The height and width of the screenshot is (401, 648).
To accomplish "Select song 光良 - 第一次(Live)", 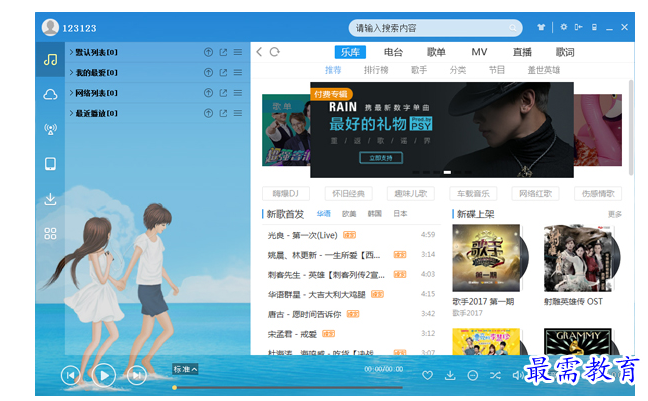I will point(303,235).
